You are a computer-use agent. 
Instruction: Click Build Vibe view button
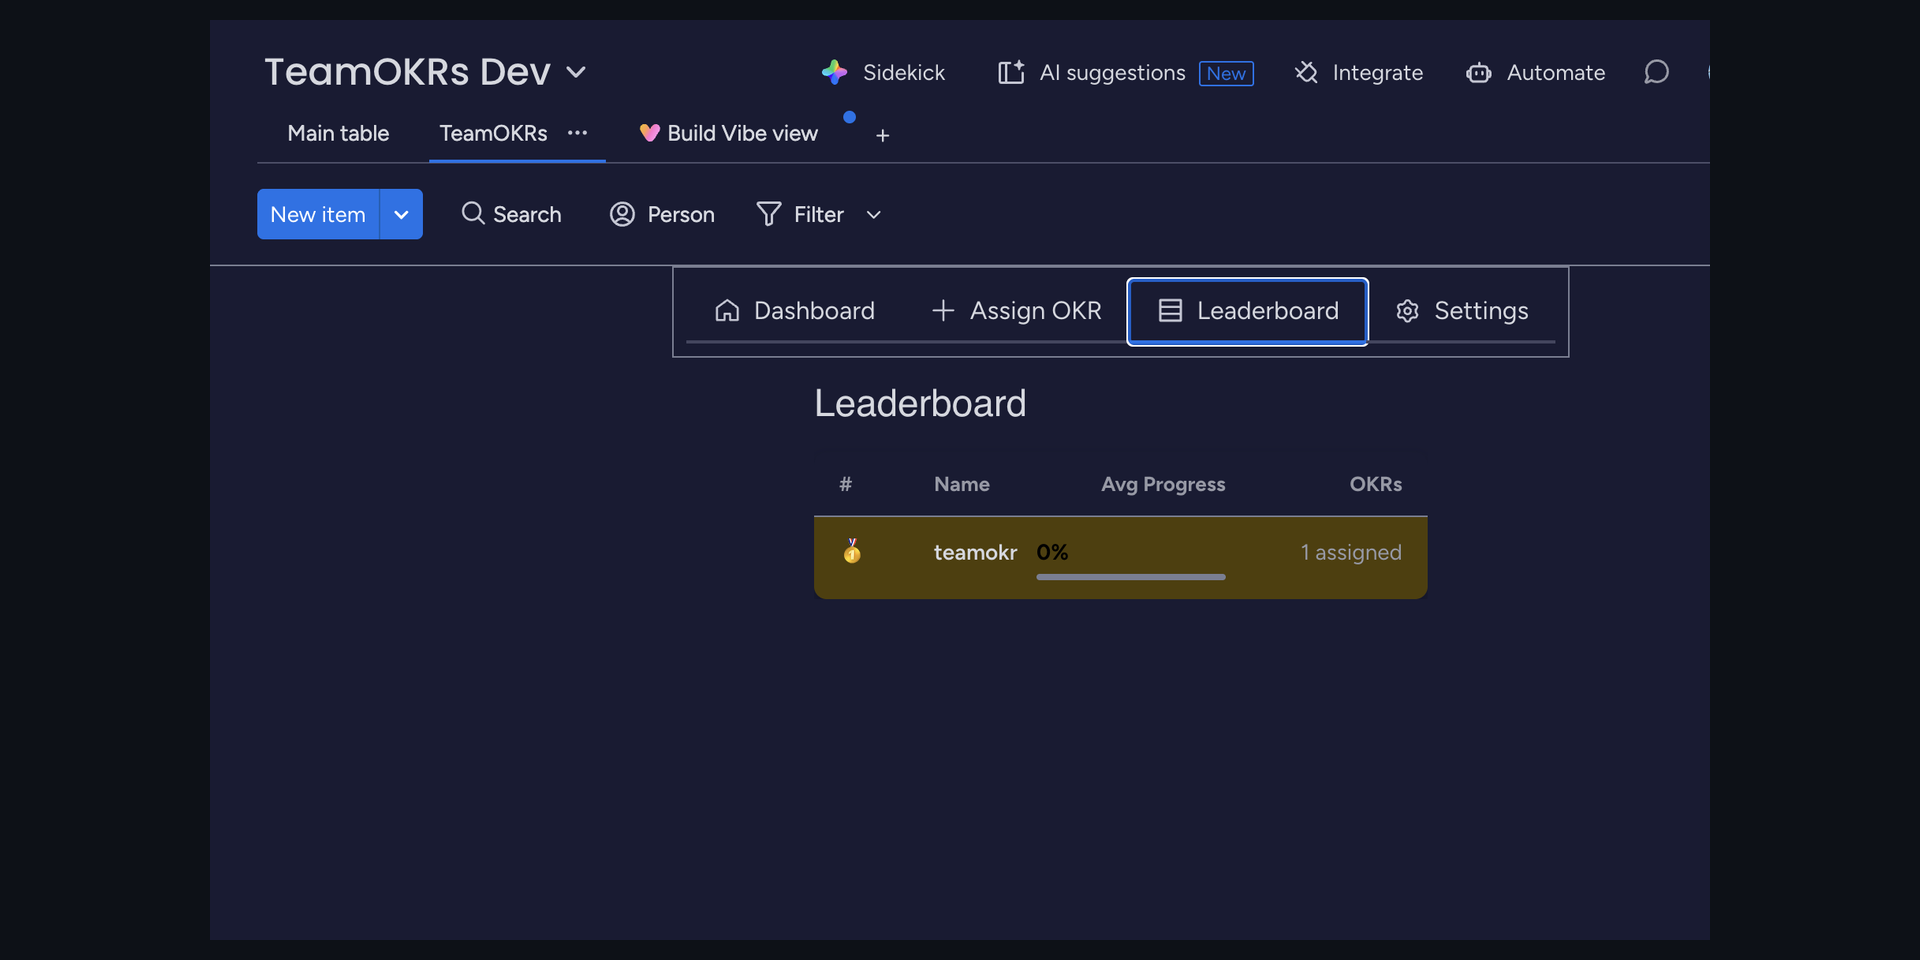(729, 133)
